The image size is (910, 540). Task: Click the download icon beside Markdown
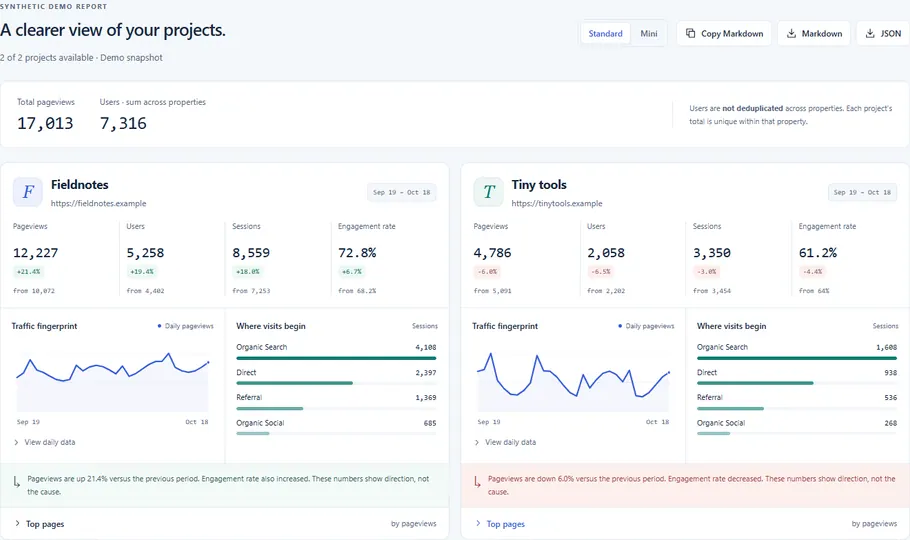tap(791, 34)
